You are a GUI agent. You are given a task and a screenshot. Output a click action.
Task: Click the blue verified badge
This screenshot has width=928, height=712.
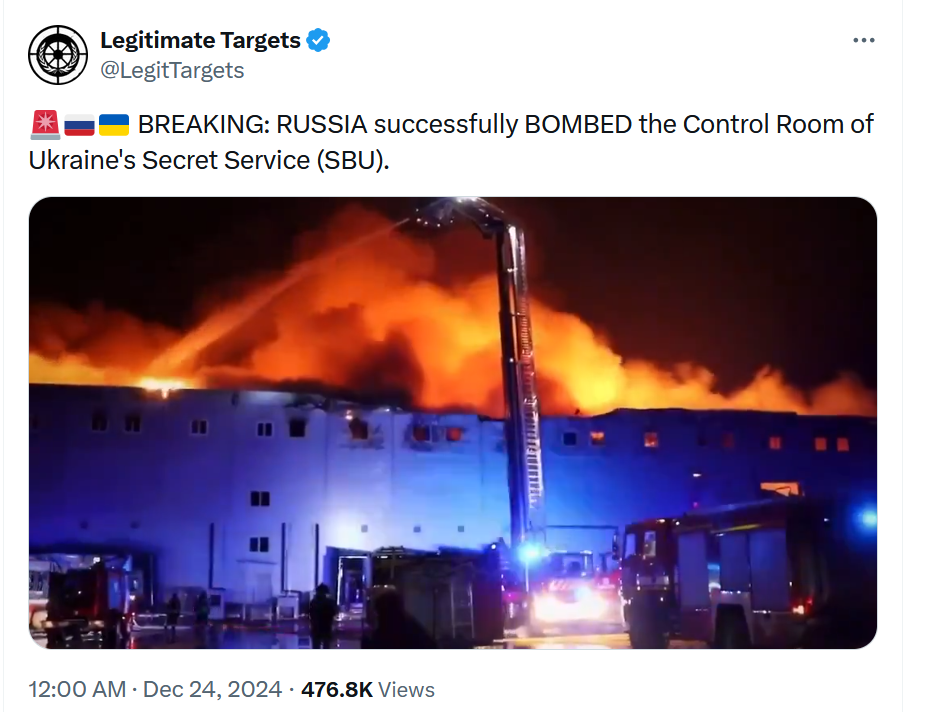tap(318, 40)
